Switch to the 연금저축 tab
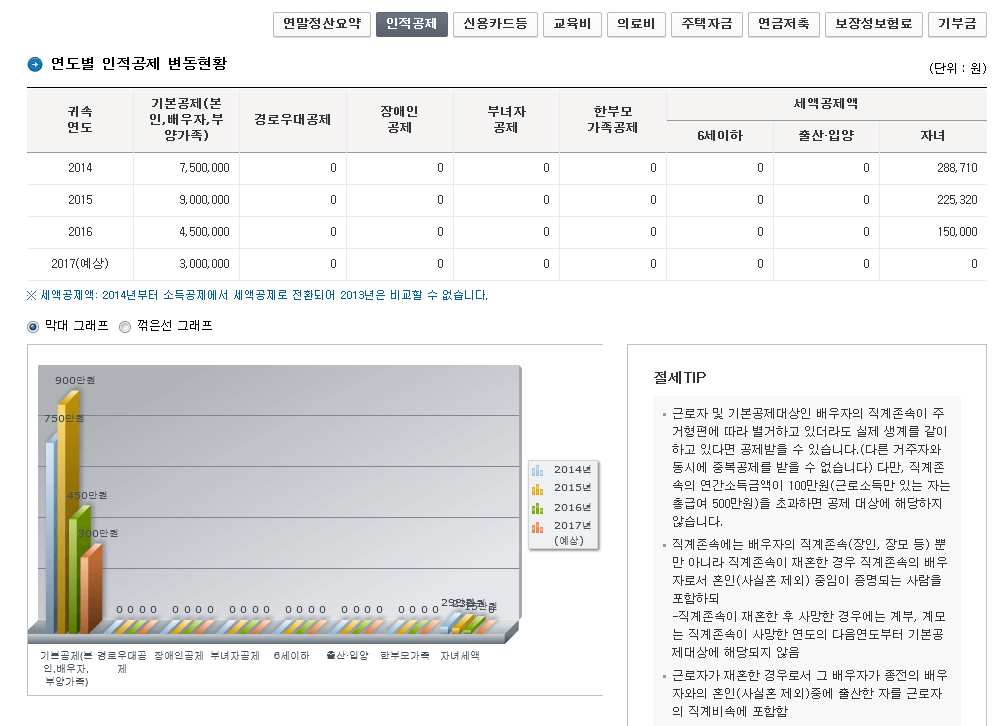The image size is (1001, 726). [783, 24]
